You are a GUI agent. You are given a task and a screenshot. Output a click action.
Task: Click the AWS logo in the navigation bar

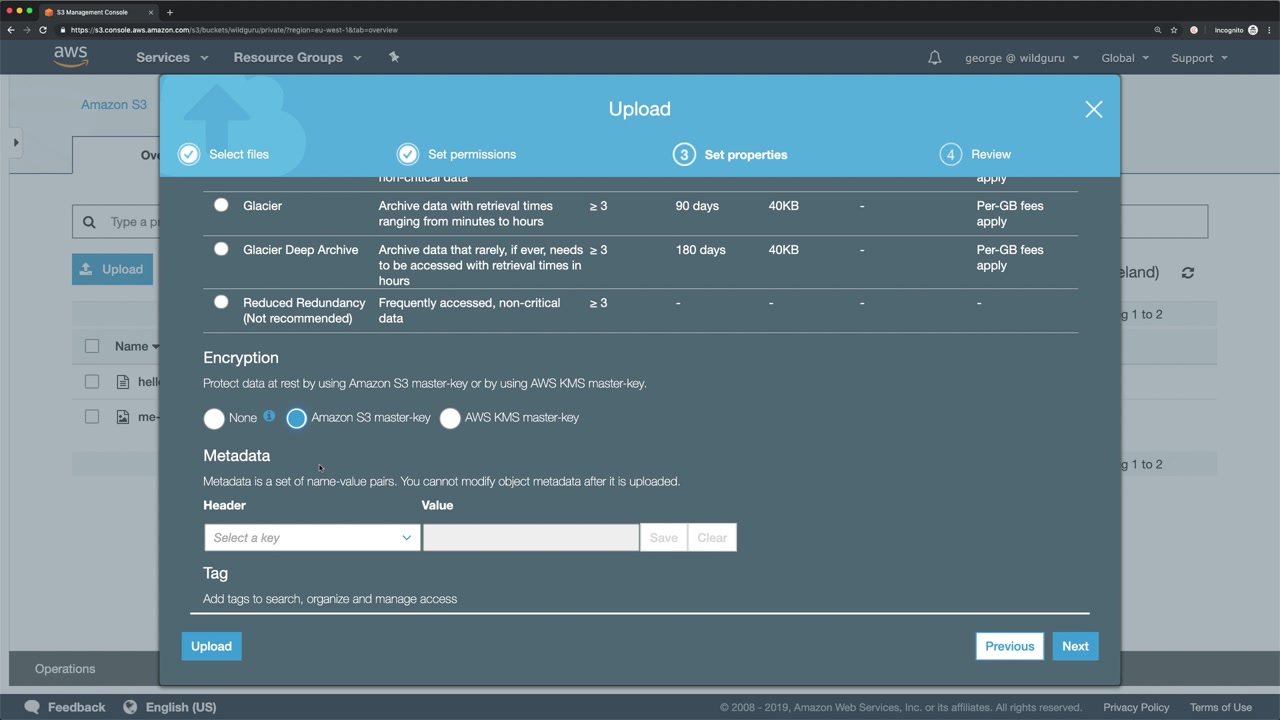pyautogui.click(x=71, y=57)
